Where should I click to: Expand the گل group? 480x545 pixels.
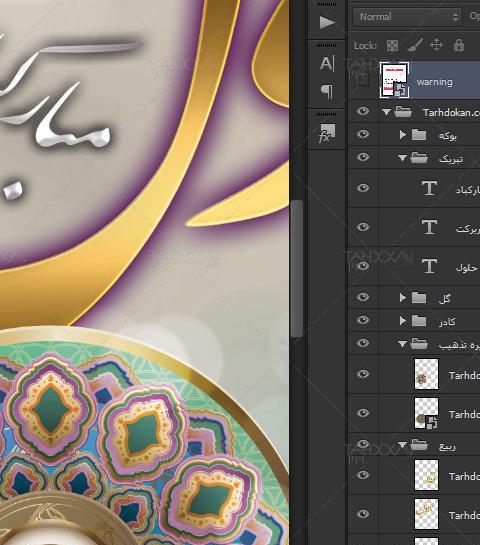point(402,298)
